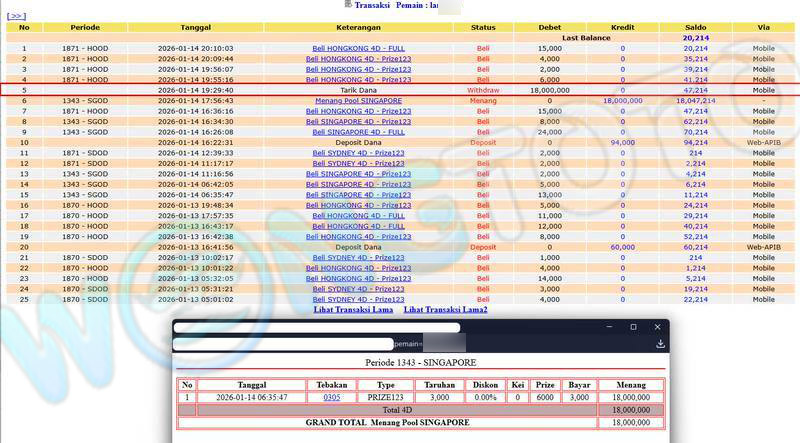This screenshot has width=800, height=443.
Task: Click the 0305 Tebakan link in popup
Action: point(331,397)
